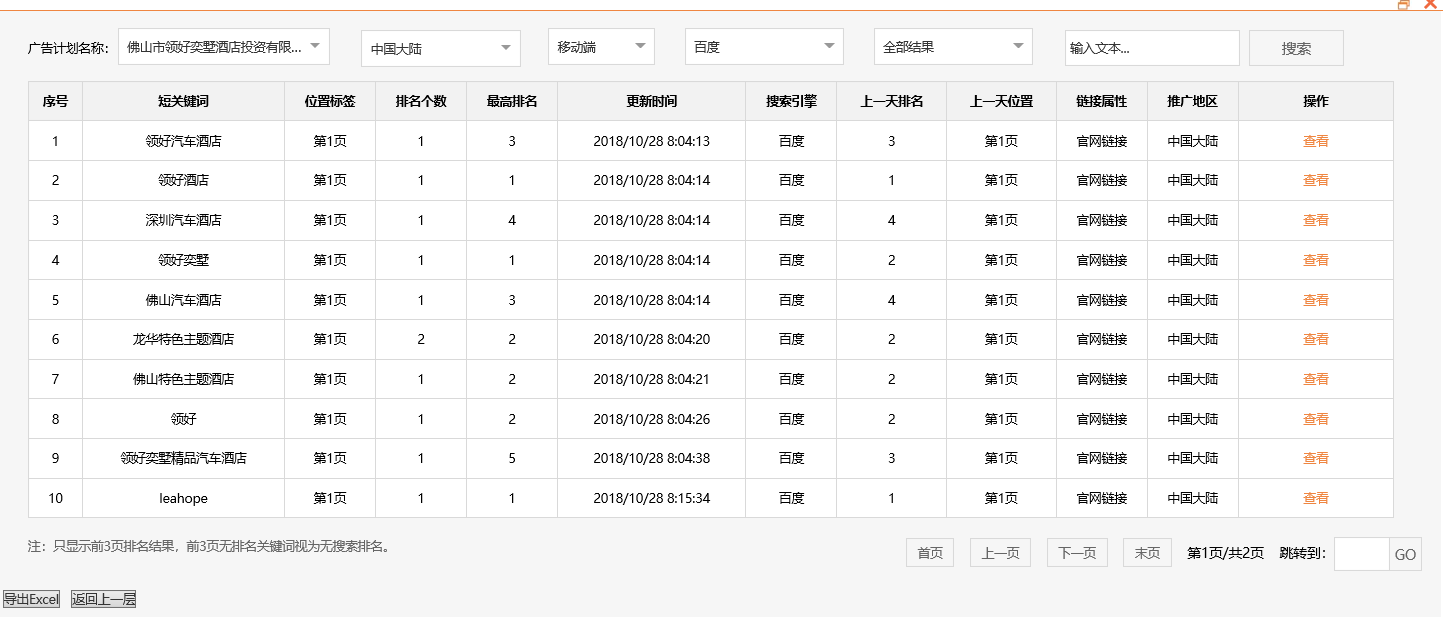1443x617 pixels.
Task: Click 上一页 for previous page
Action: click(999, 551)
